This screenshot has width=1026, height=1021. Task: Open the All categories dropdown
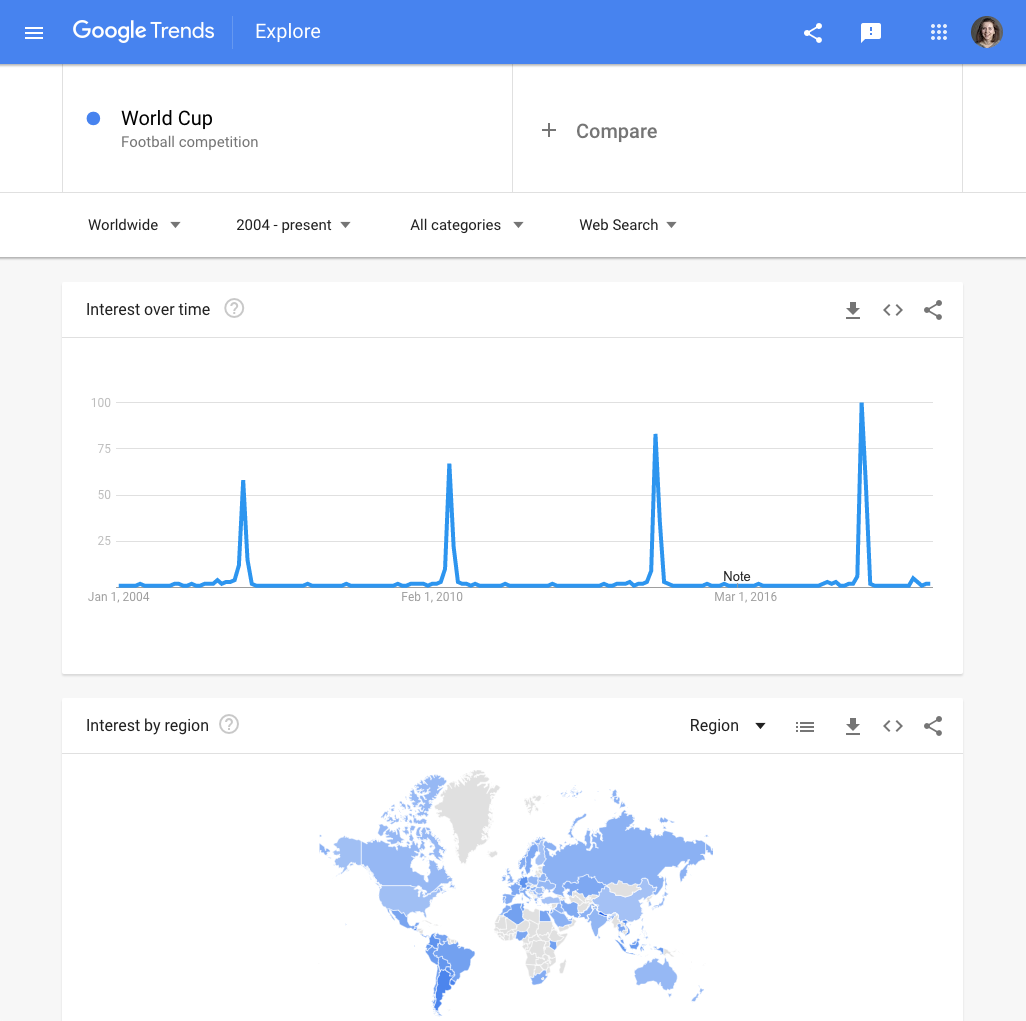pyautogui.click(x=467, y=225)
